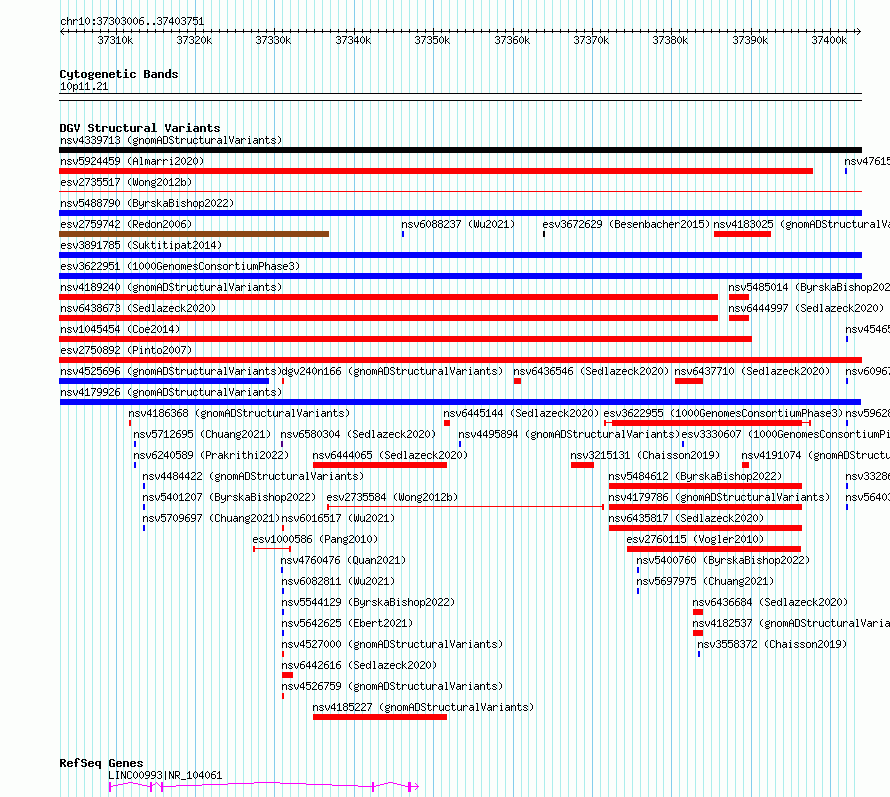This screenshot has height=797, width=890.
Task: Click nsv6240589 (Prakrithi2022) label
Action: (211, 455)
